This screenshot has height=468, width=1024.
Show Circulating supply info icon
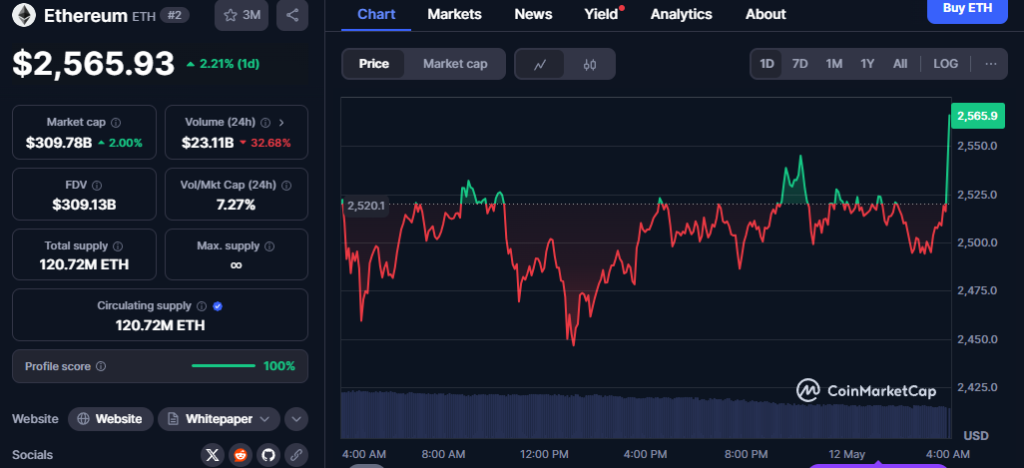(x=202, y=305)
